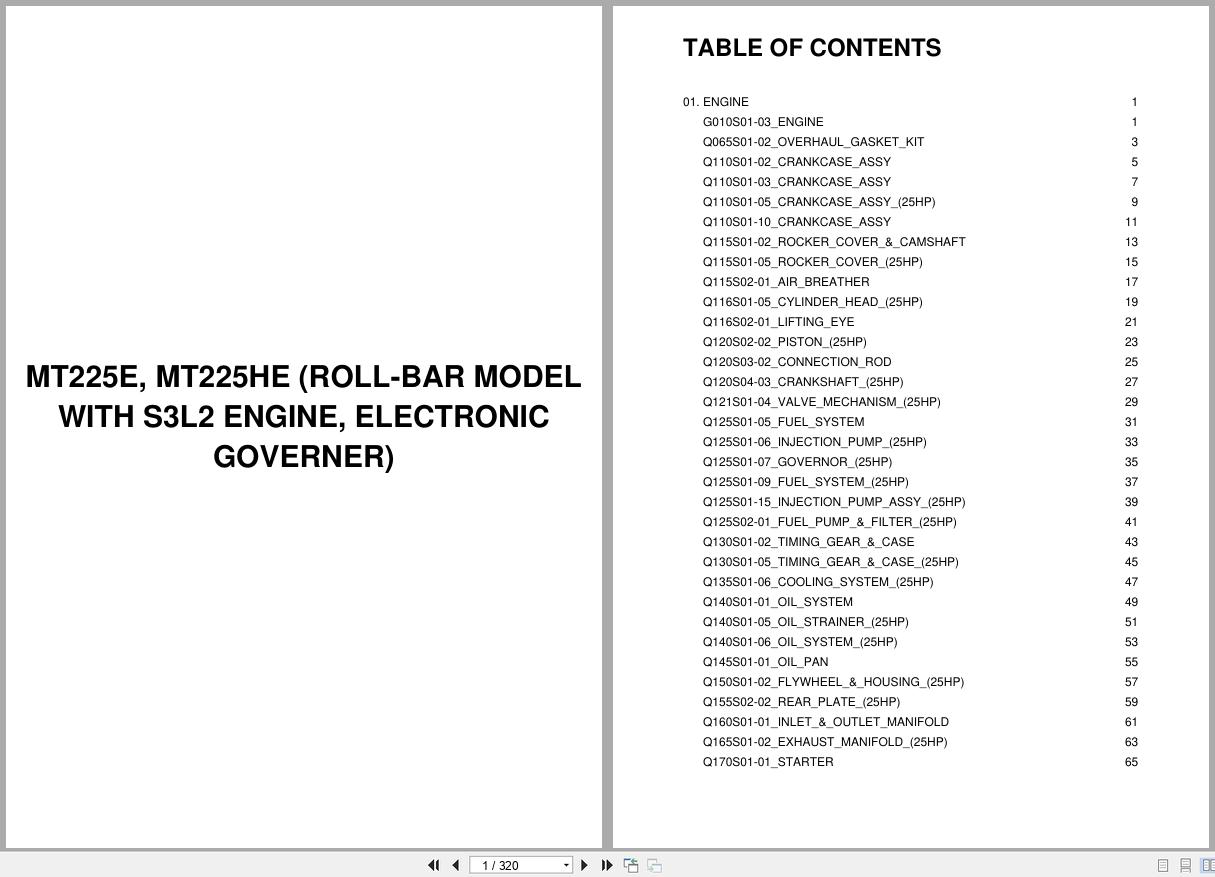Select Q145S01-01_OIL_PAN entry
Screen dimensions: 1215x877
pos(765,662)
